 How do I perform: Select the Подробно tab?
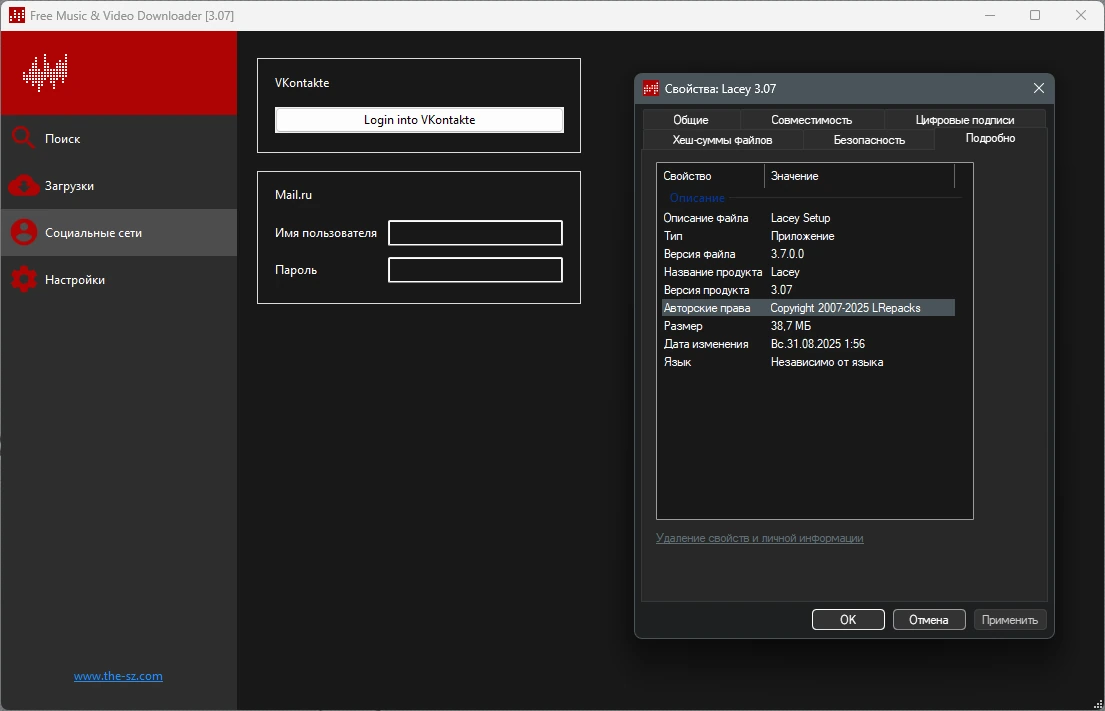pos(990,138)
